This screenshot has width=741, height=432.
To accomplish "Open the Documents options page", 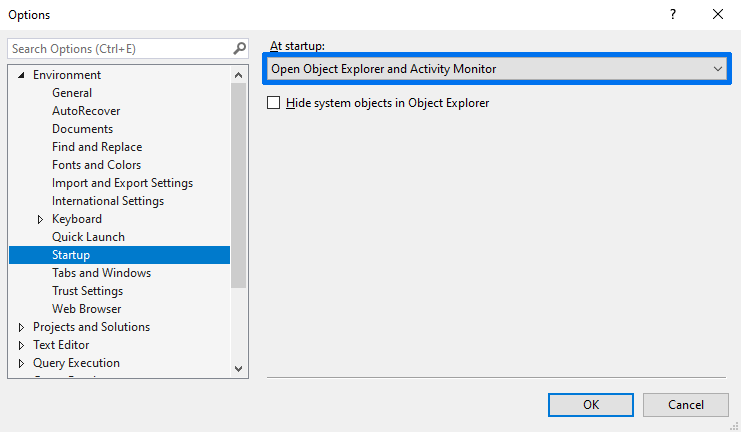I will (x=82, y=129).
